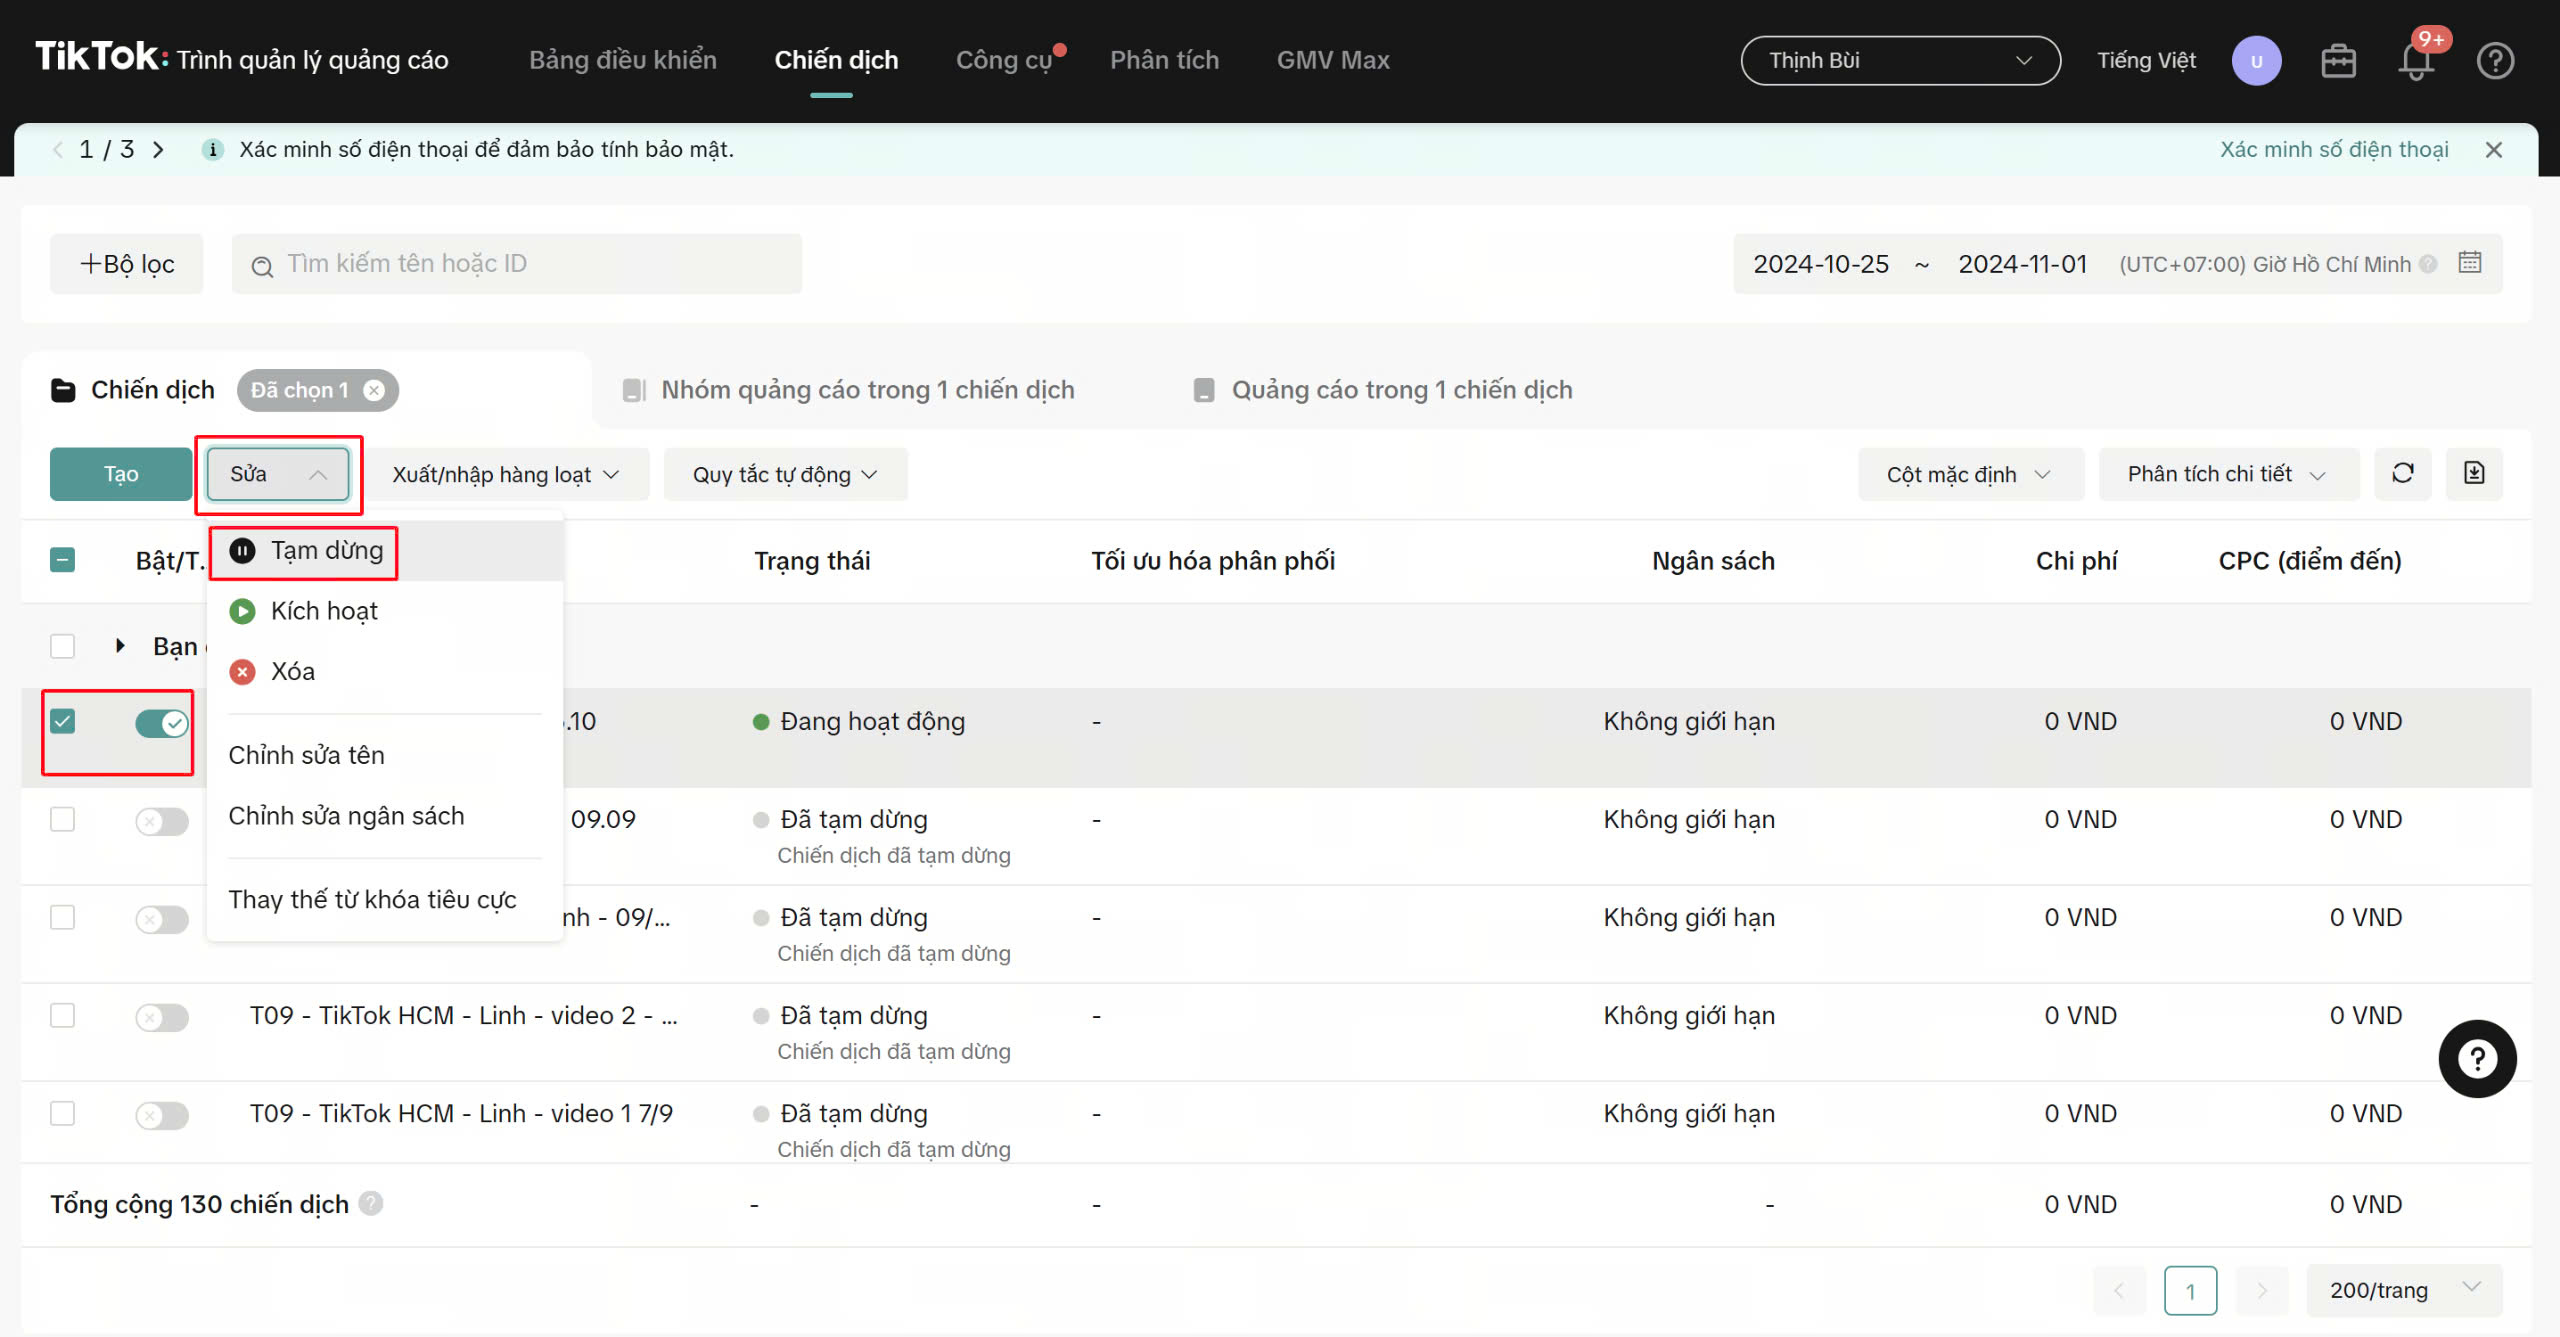Open Xuất/nhập hàng loạt dropdown
Image resolution: width=2560 pixels, height=1337 pixels.
coord(506,474)
